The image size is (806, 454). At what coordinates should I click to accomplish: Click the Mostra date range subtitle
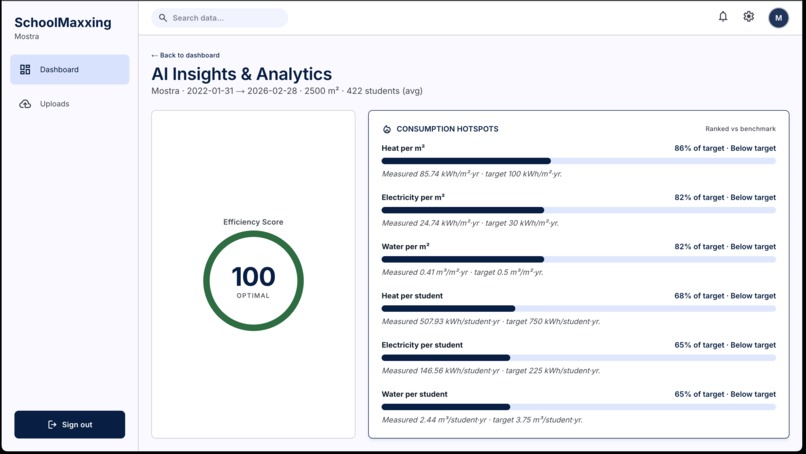coord(287,91)
